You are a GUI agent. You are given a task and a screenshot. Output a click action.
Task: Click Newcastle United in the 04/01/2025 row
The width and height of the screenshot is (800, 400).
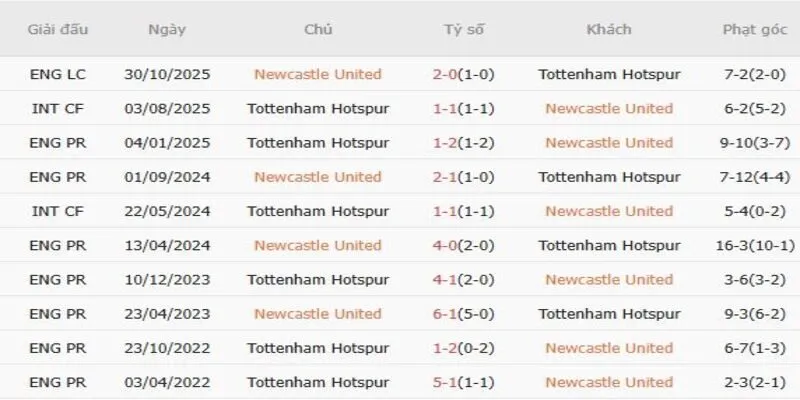[x=609, y=143]
